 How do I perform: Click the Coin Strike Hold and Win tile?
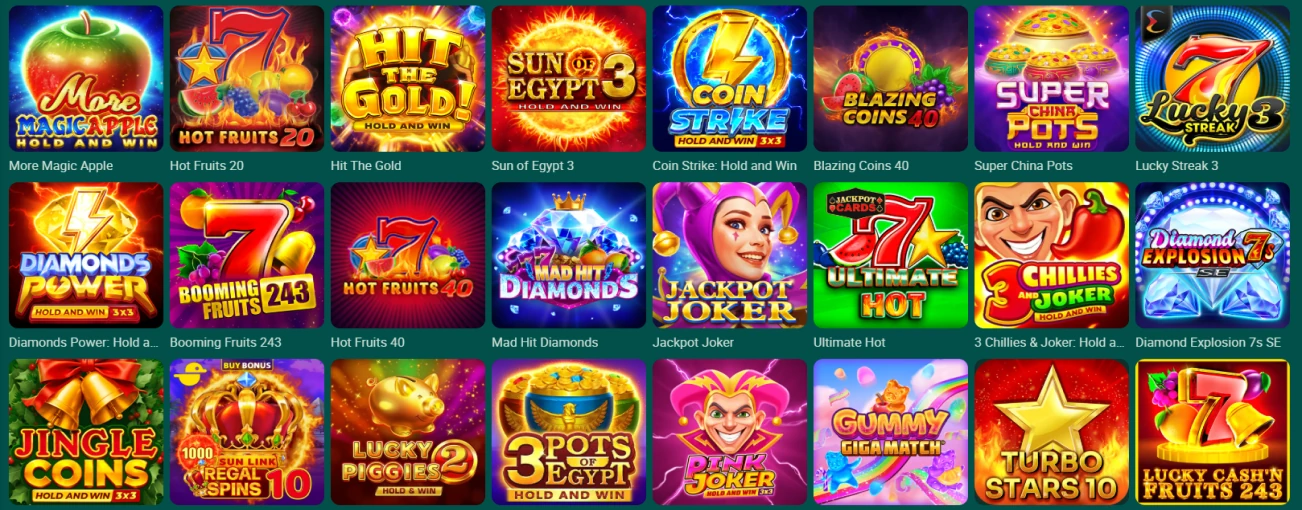[730, 79]
